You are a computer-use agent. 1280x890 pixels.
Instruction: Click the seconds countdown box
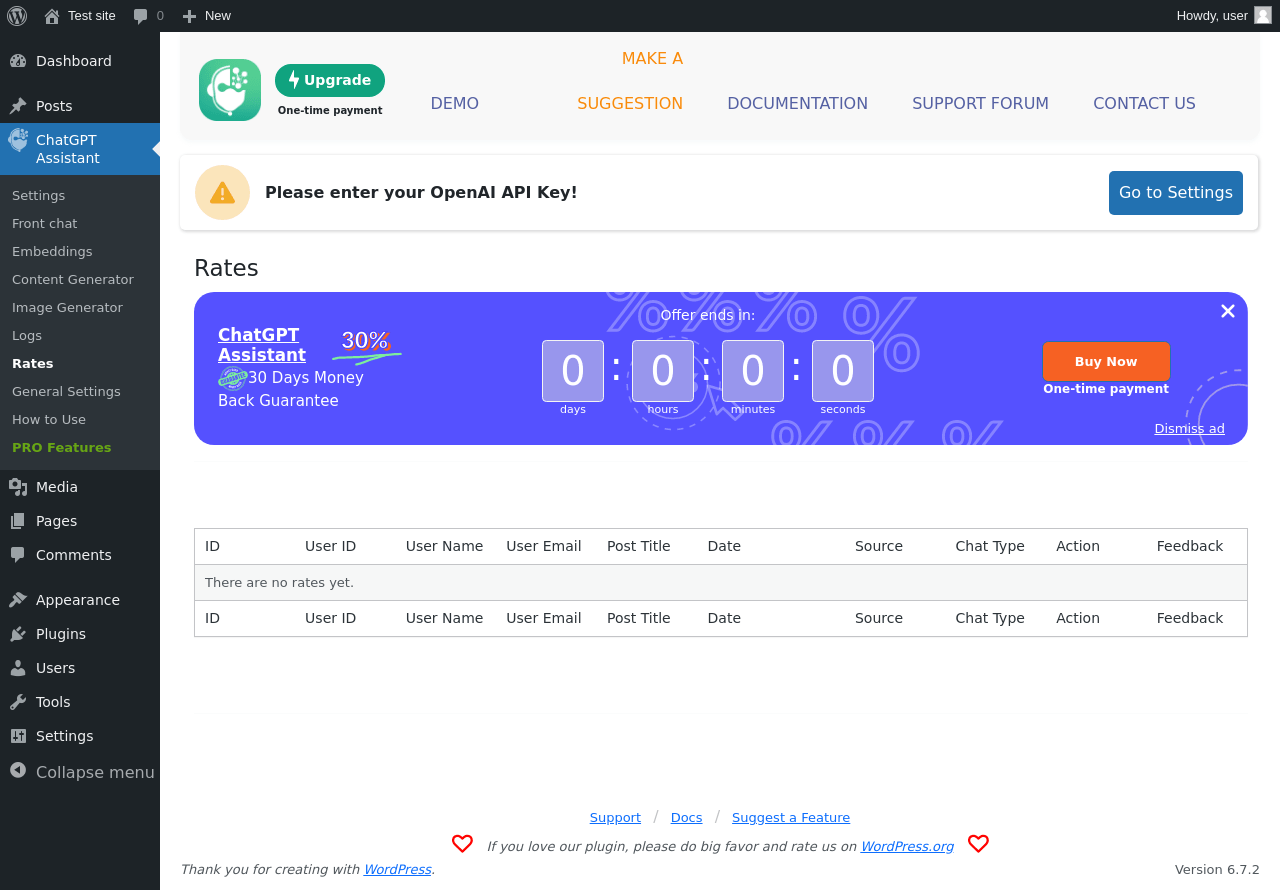point(843,371)
